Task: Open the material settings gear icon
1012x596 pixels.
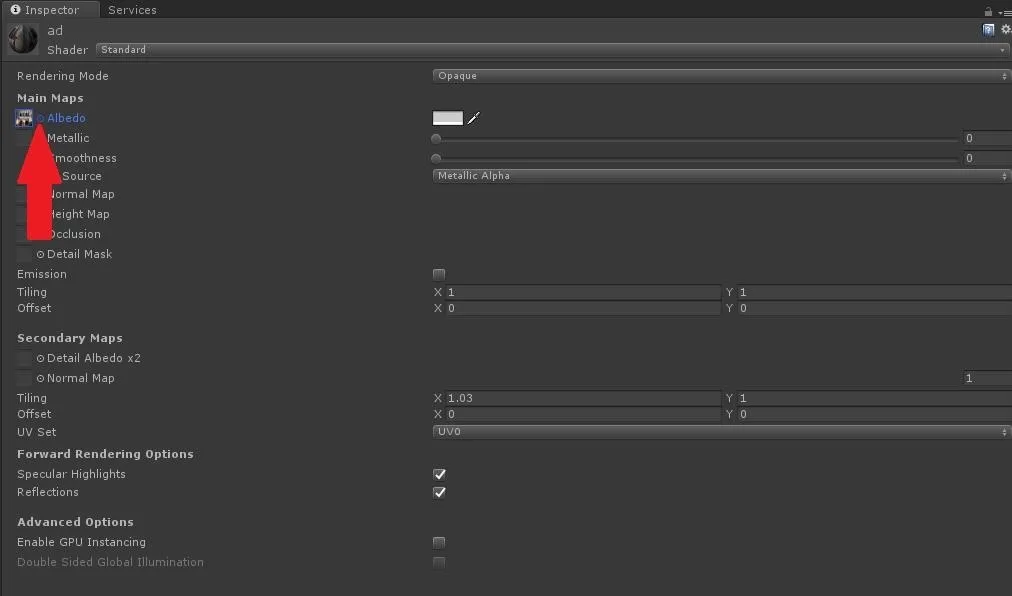Action: [x=1006, y=30]
